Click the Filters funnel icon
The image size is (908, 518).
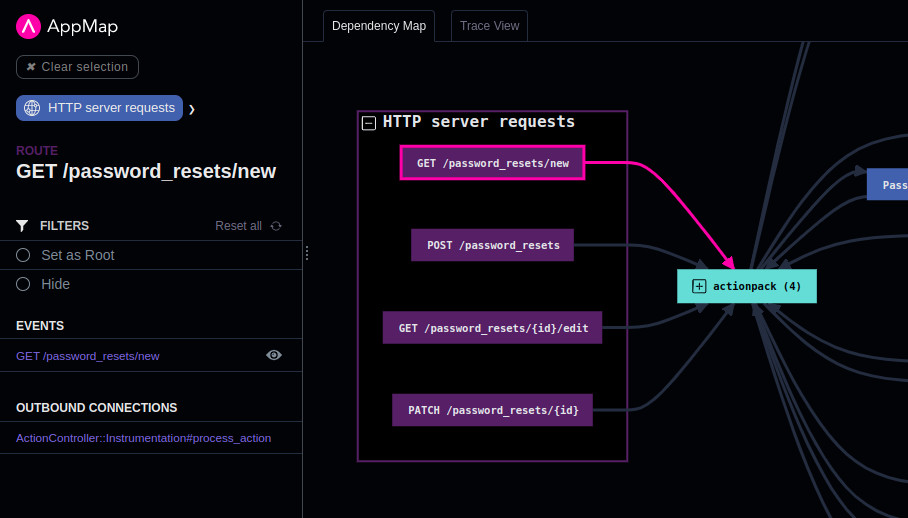coord(22,226)
